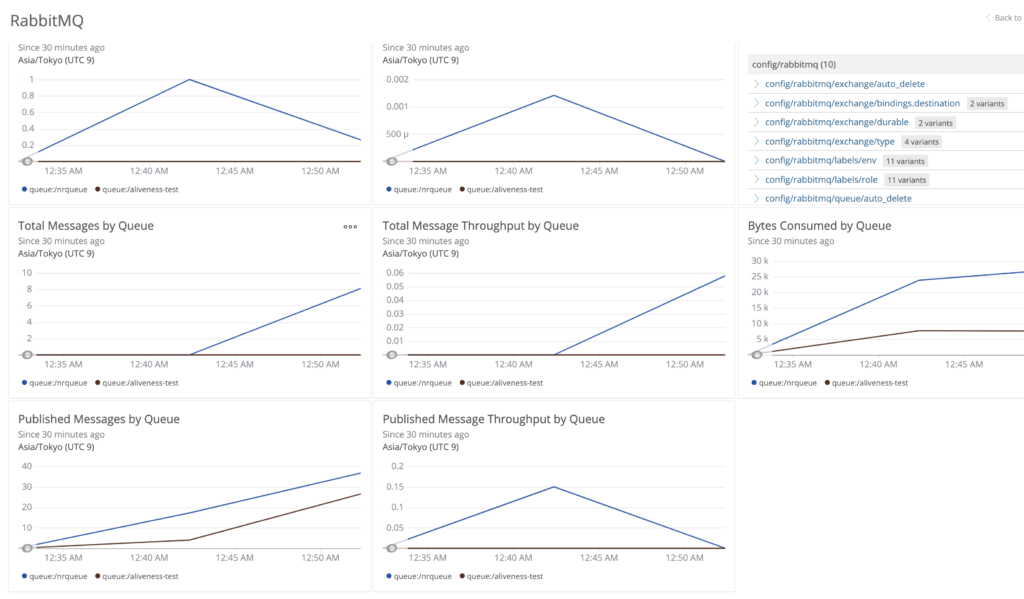This screenshot has height=599, width=1024.
Task: Click the 12:50 AM label in Published Message Throughput chart
Action: [x=684, y=557]
